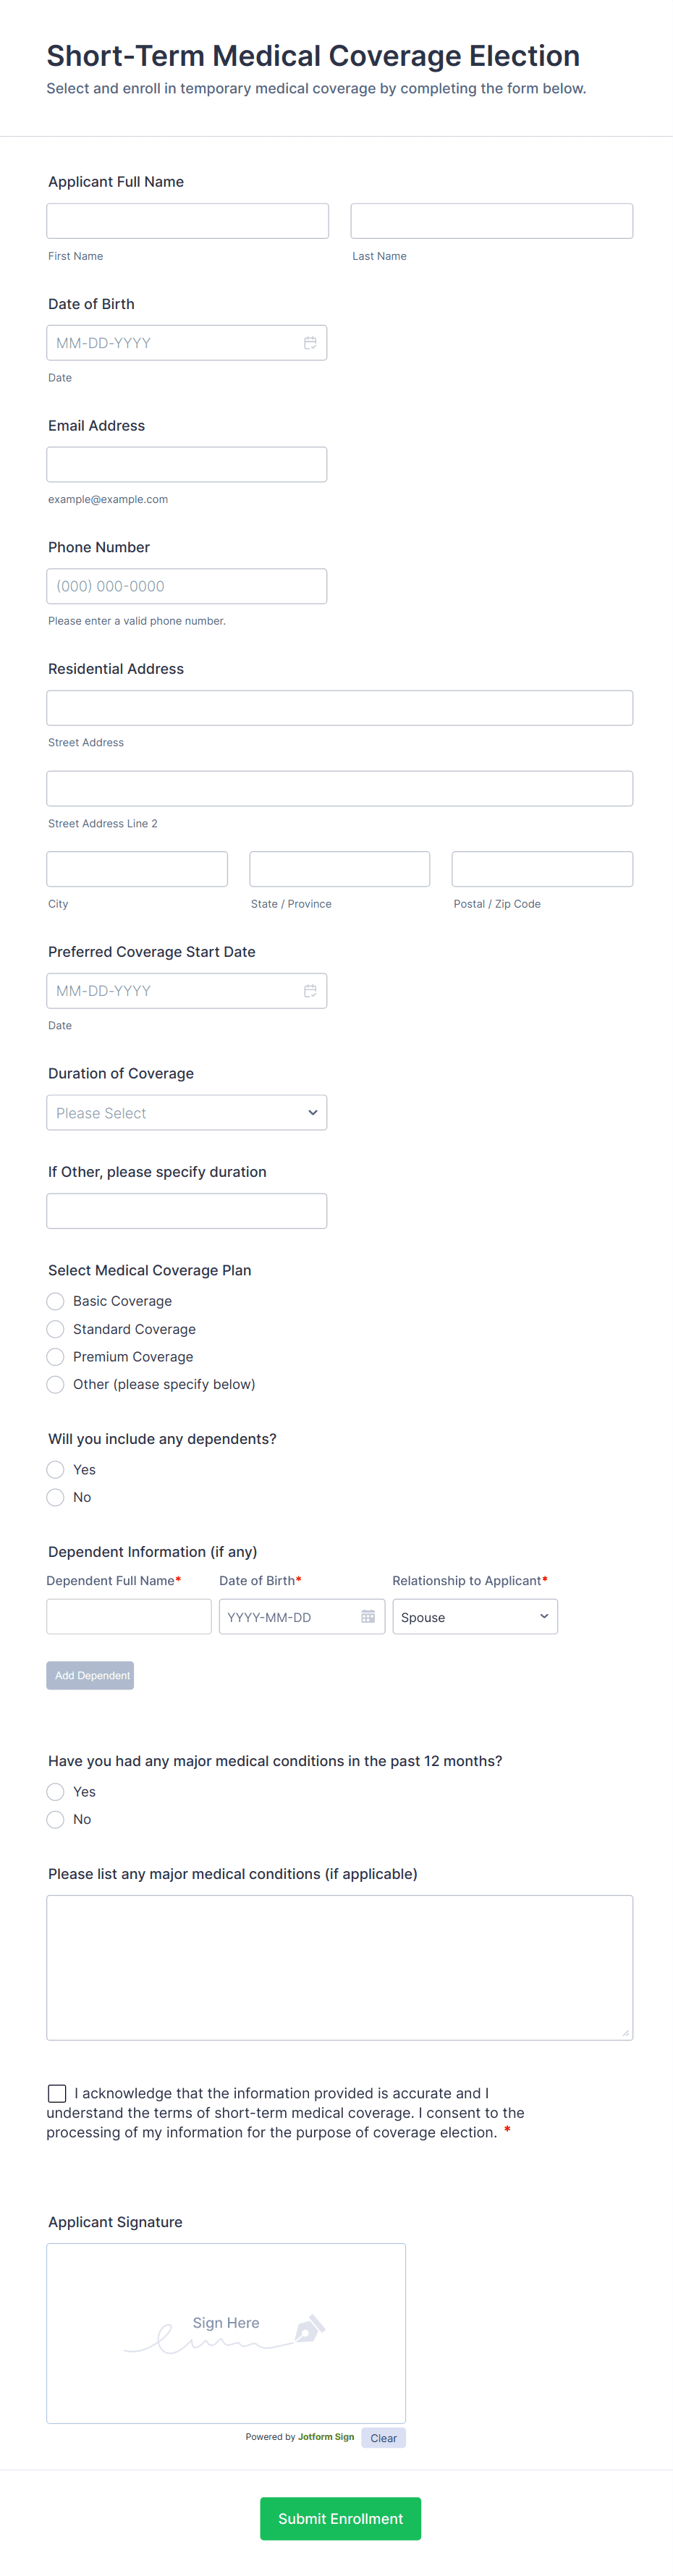Screen dimensions: 673x2576
Task: Click the First Name input field
Action: coord(187,220)
